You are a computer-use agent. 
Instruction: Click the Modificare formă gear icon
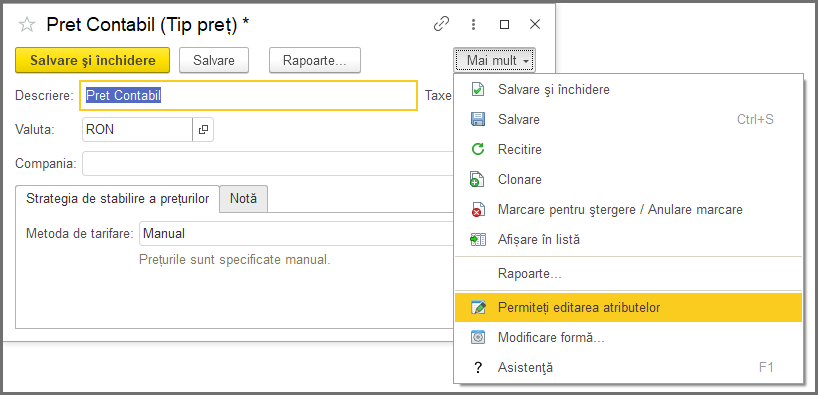point(478,338)
